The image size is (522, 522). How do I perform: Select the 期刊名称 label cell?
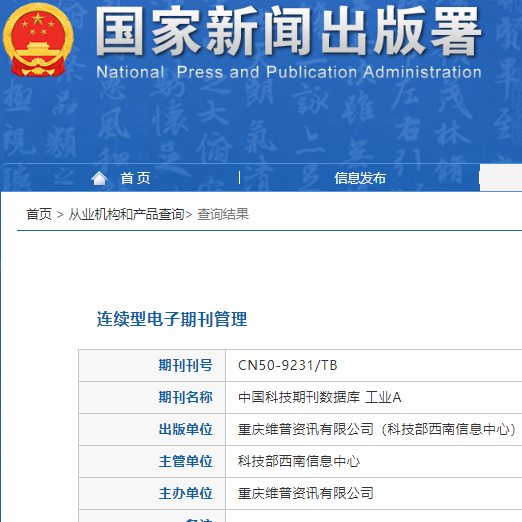152,397
